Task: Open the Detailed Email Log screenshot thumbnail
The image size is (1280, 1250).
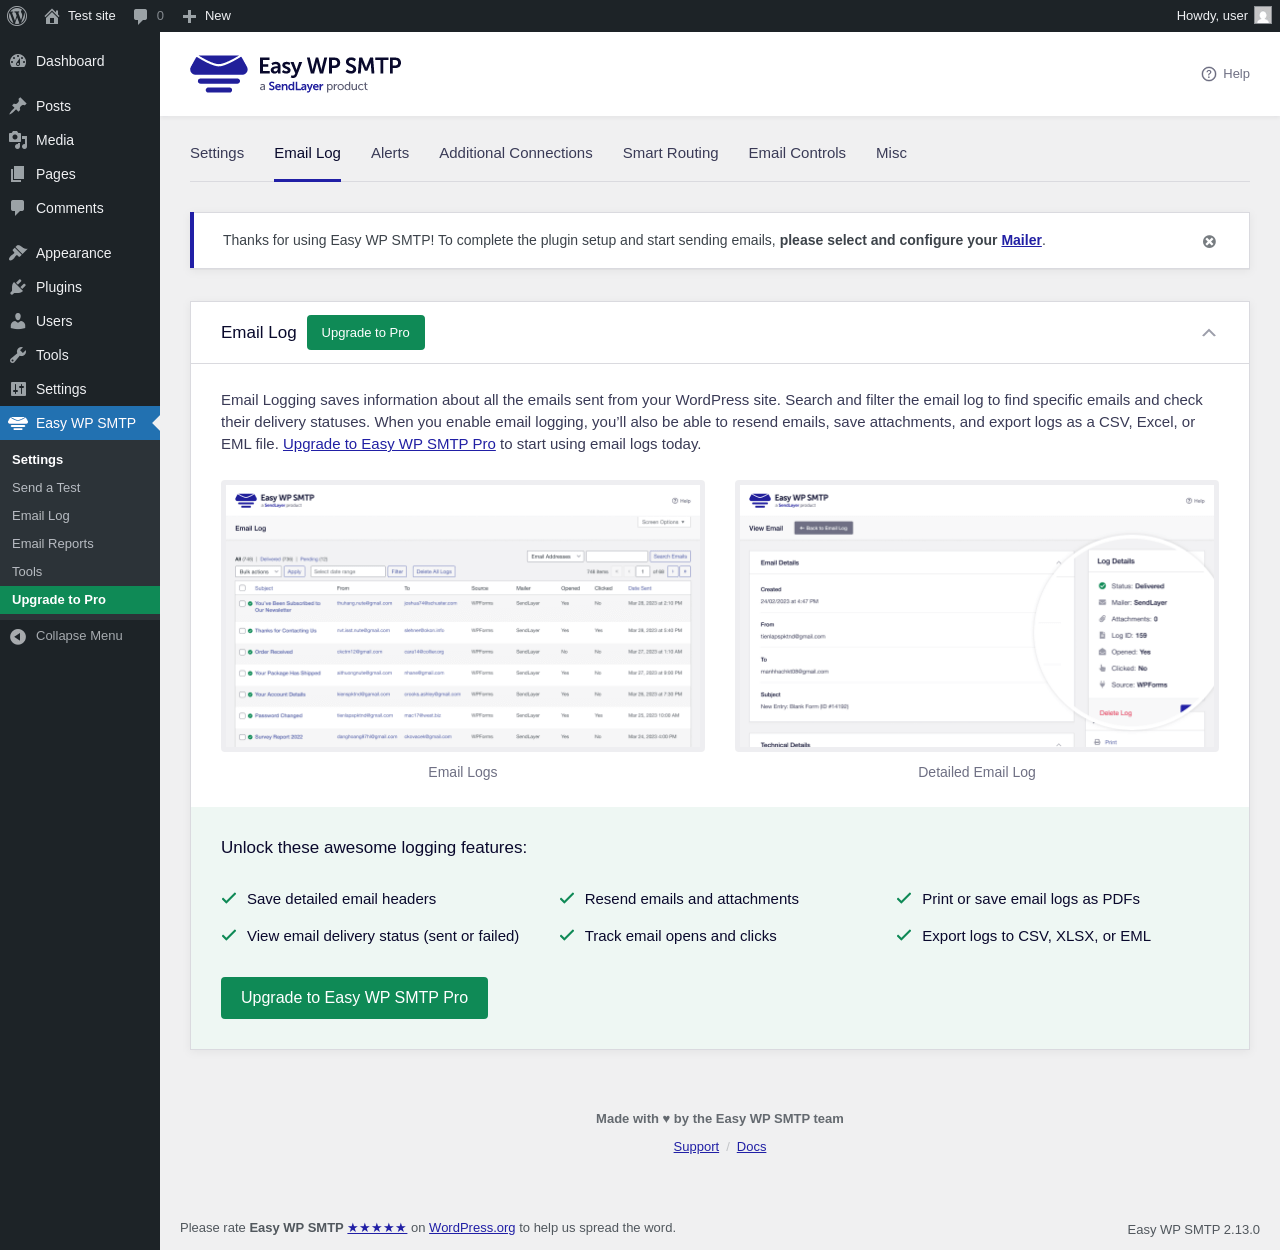Action: click(x=977, y=616)
